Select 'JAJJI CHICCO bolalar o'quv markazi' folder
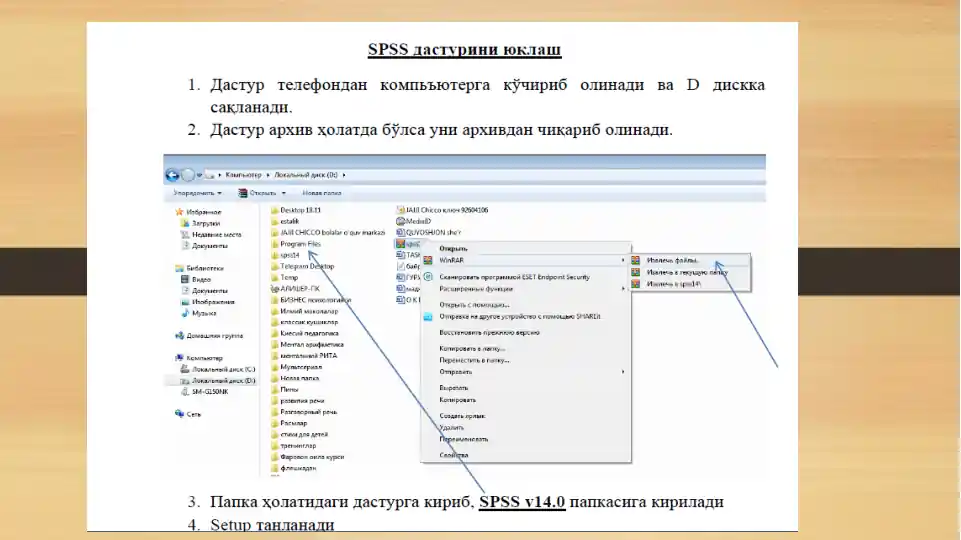 tap(333, 233)
